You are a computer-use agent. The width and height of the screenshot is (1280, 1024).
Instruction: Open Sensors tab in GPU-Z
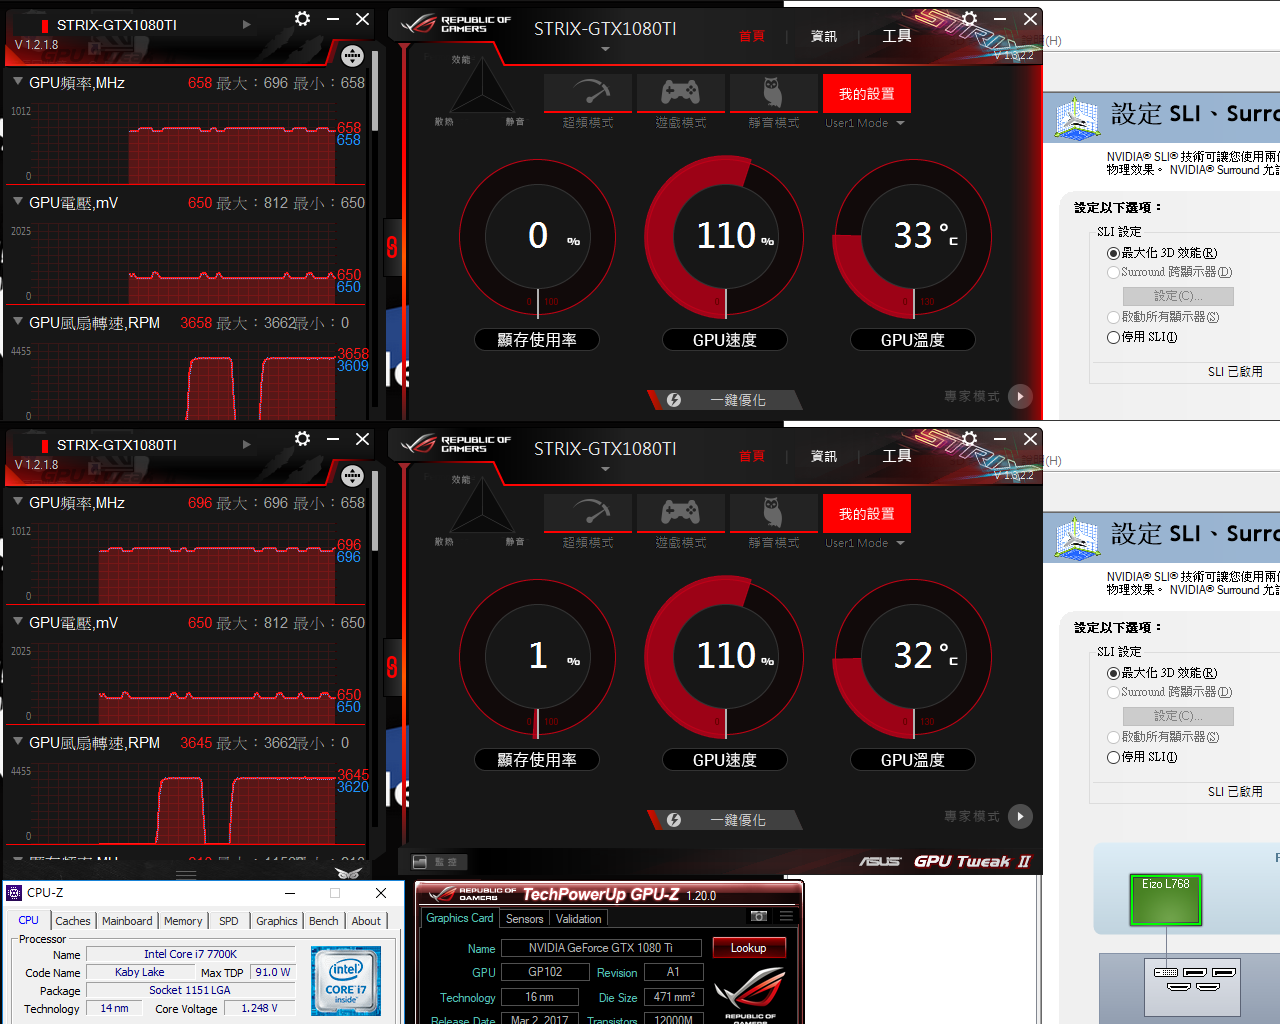click(524, 919)
